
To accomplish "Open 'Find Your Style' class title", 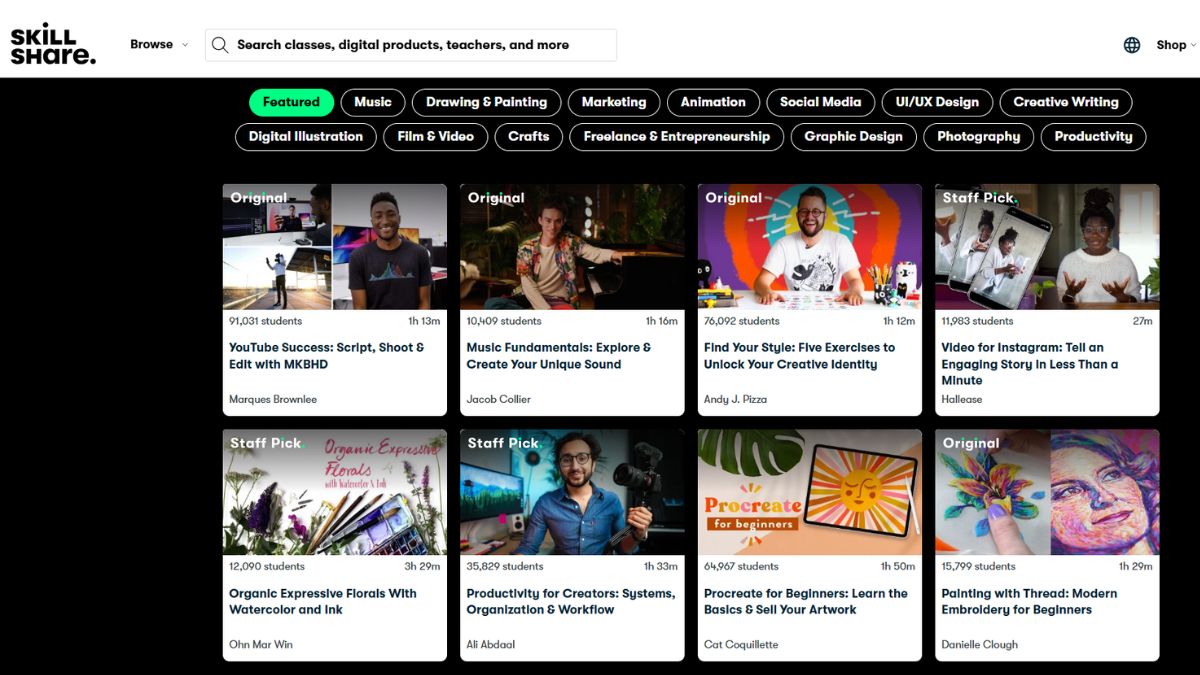I will (x=800, y=356).
